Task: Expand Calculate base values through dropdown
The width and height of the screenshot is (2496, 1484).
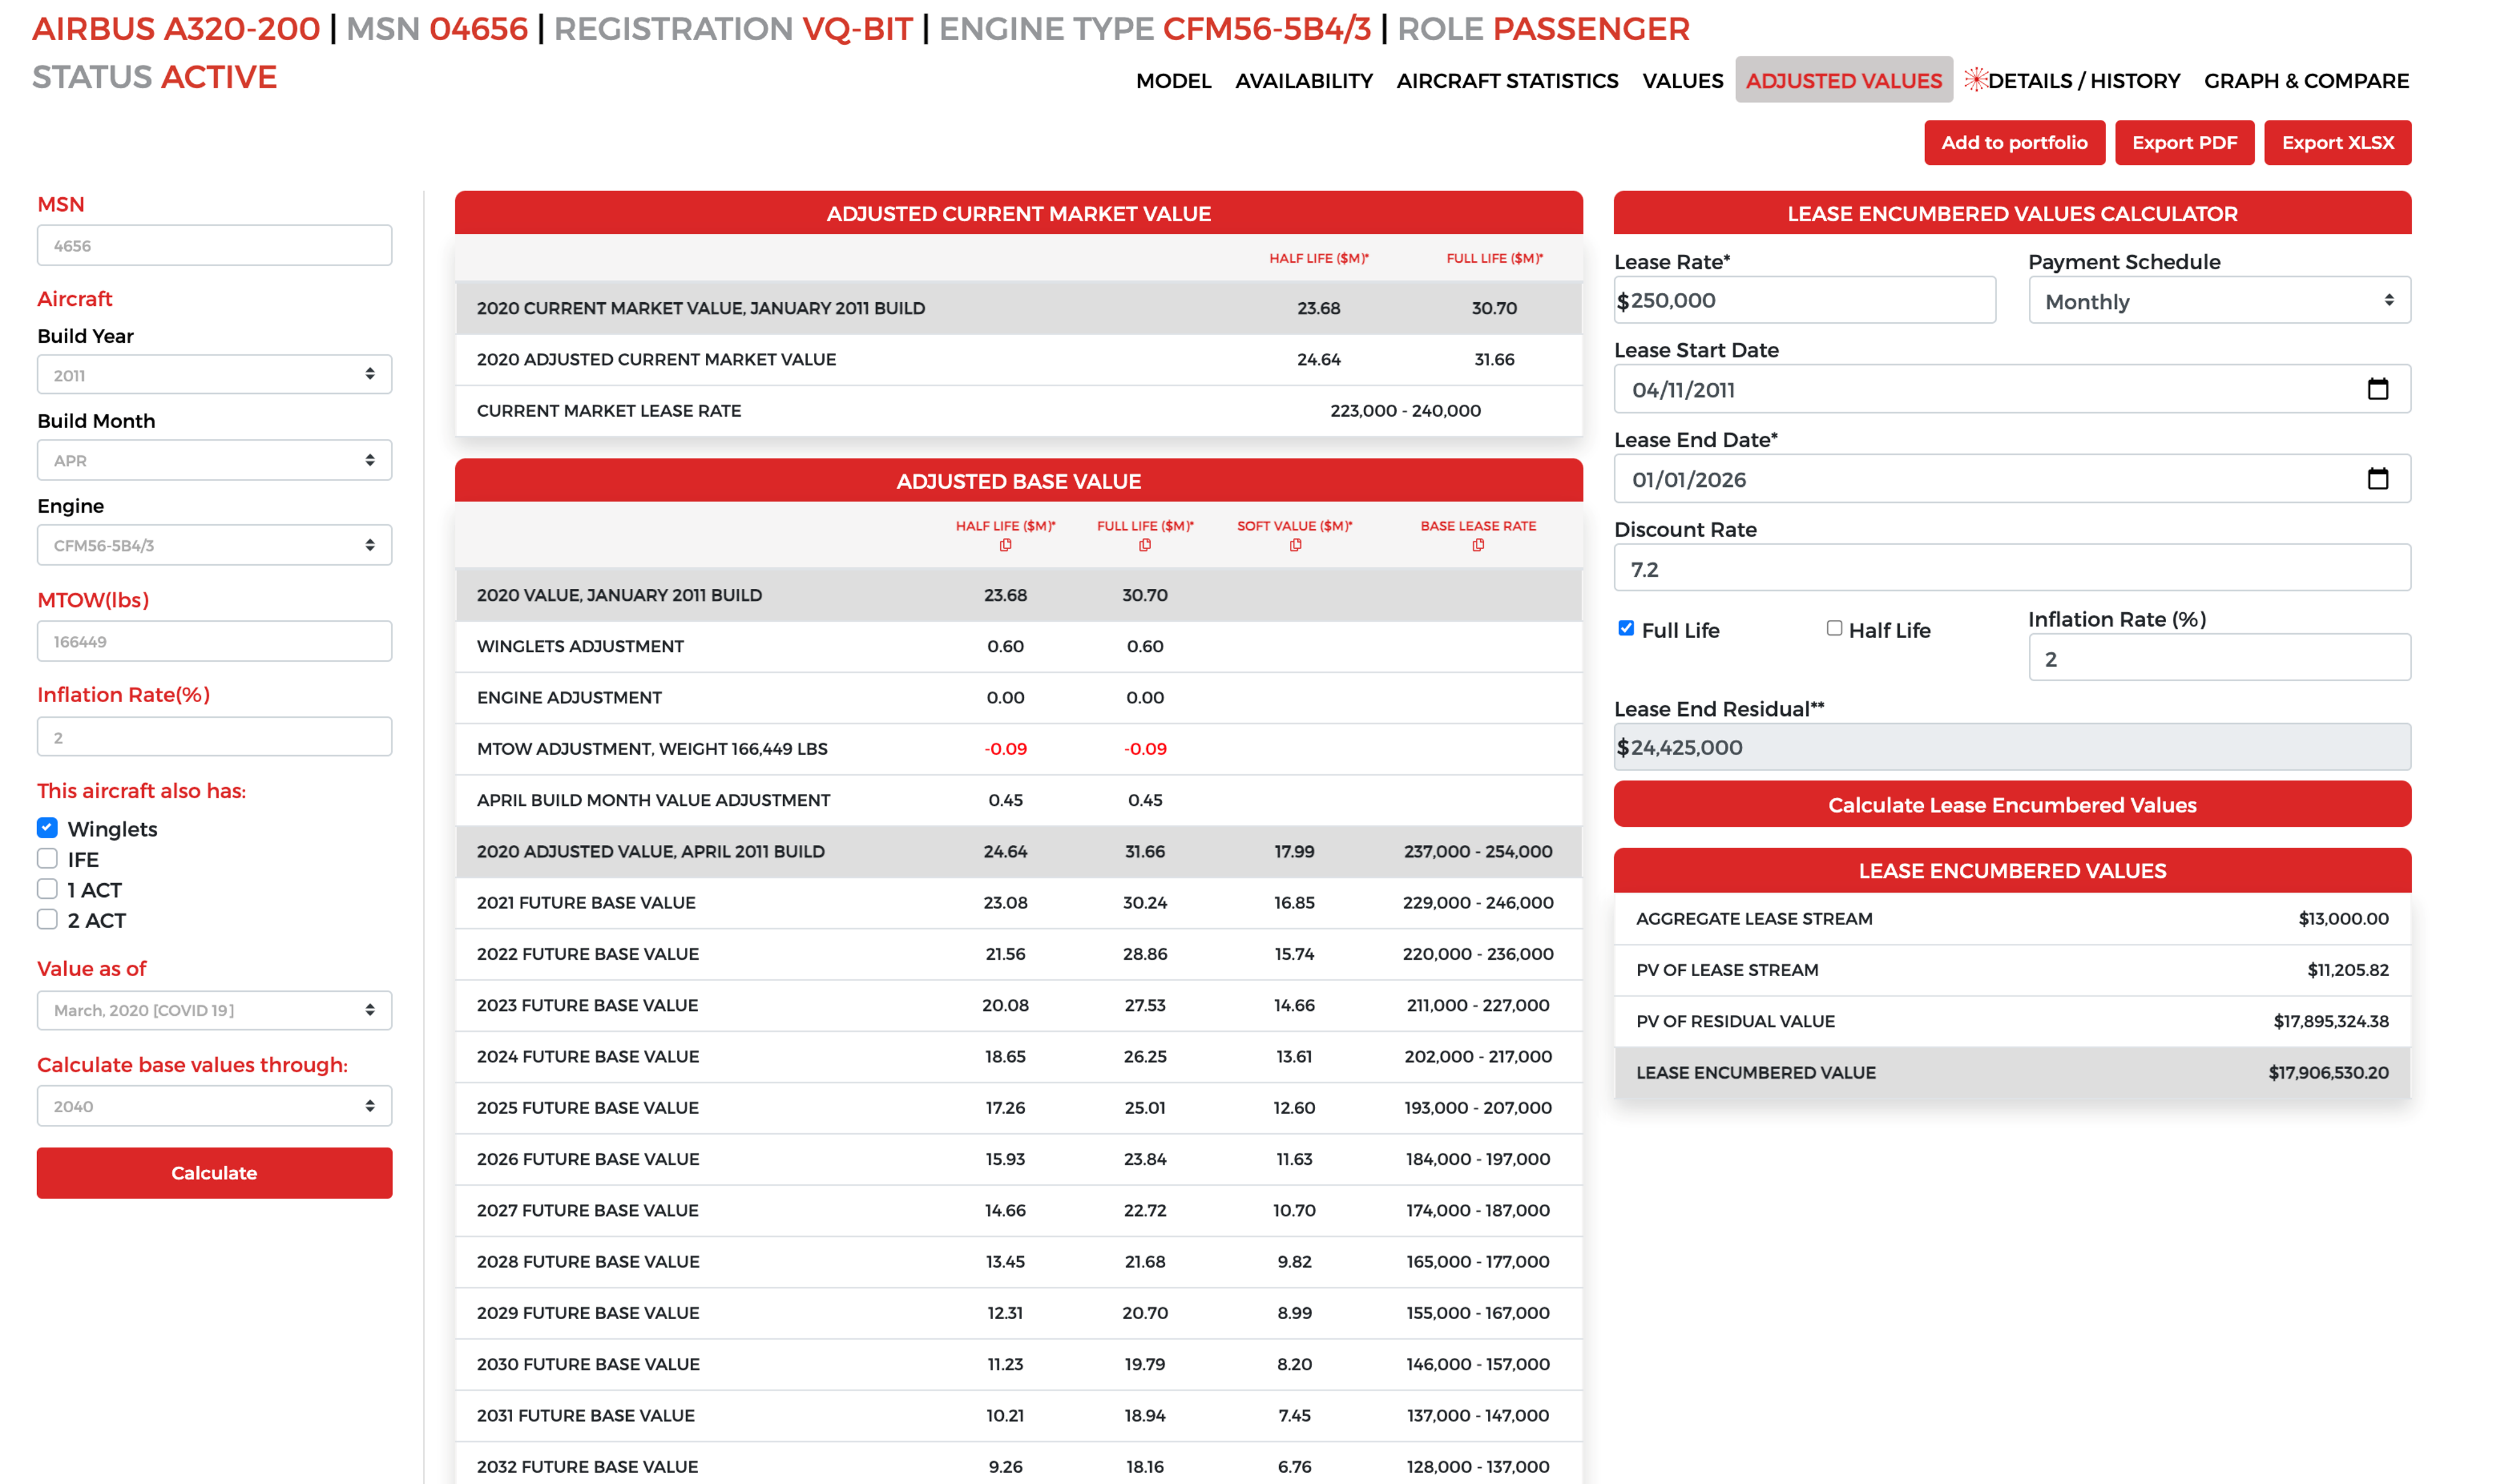Action: click(x=214, y=1106)
